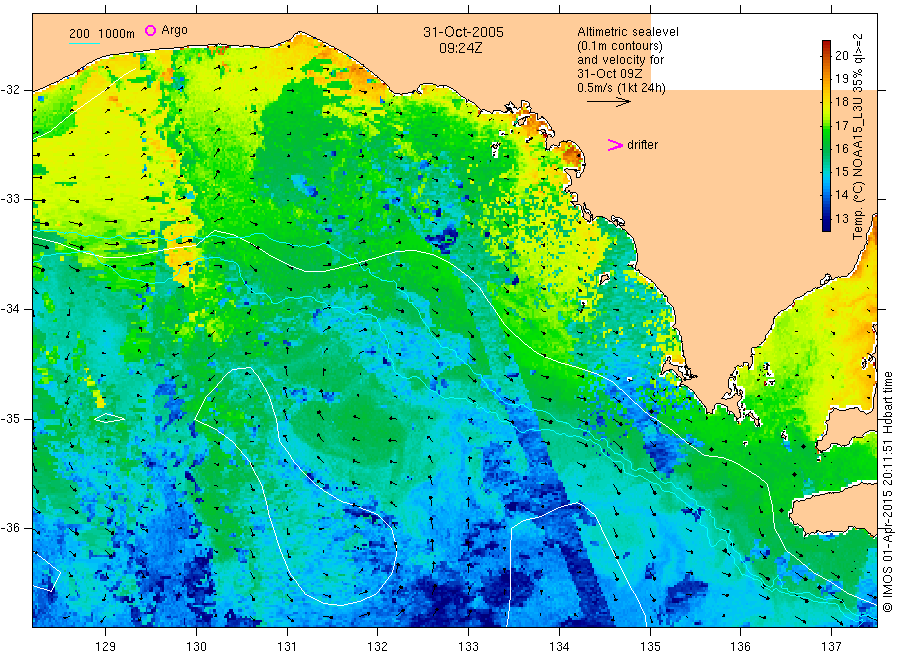The height and width of the screenshot is (660, 900).
Task: Click the 'Temp. (°C) NOAA15_L3U' axis label
Action: [x=858, y=169]
